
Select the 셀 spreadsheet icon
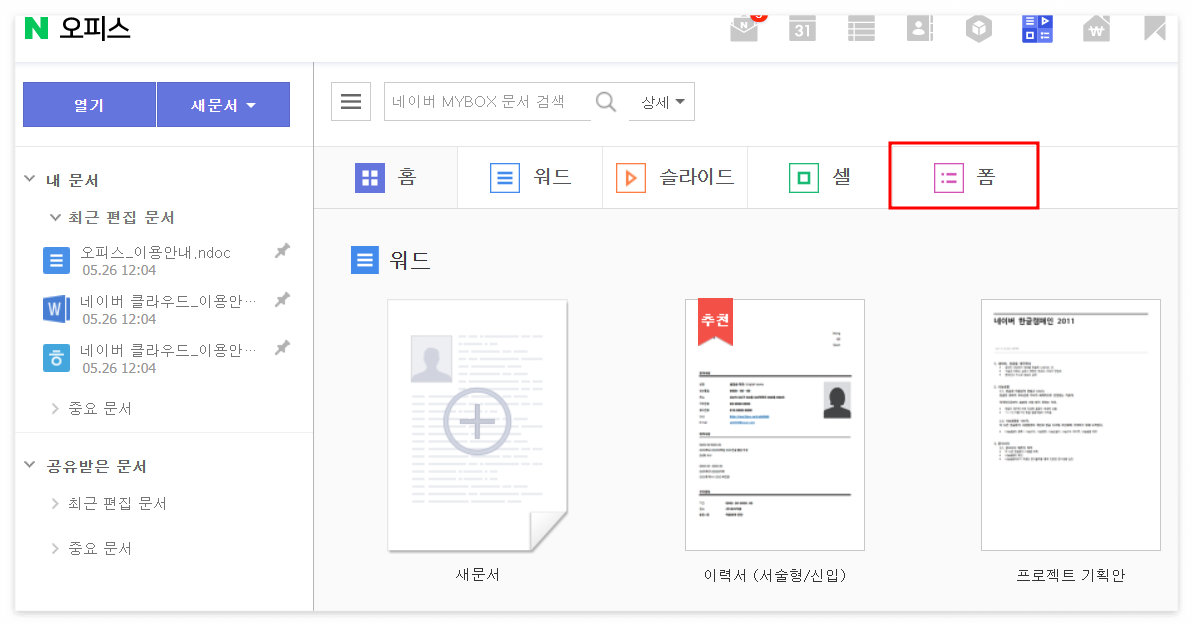[802, 176]
